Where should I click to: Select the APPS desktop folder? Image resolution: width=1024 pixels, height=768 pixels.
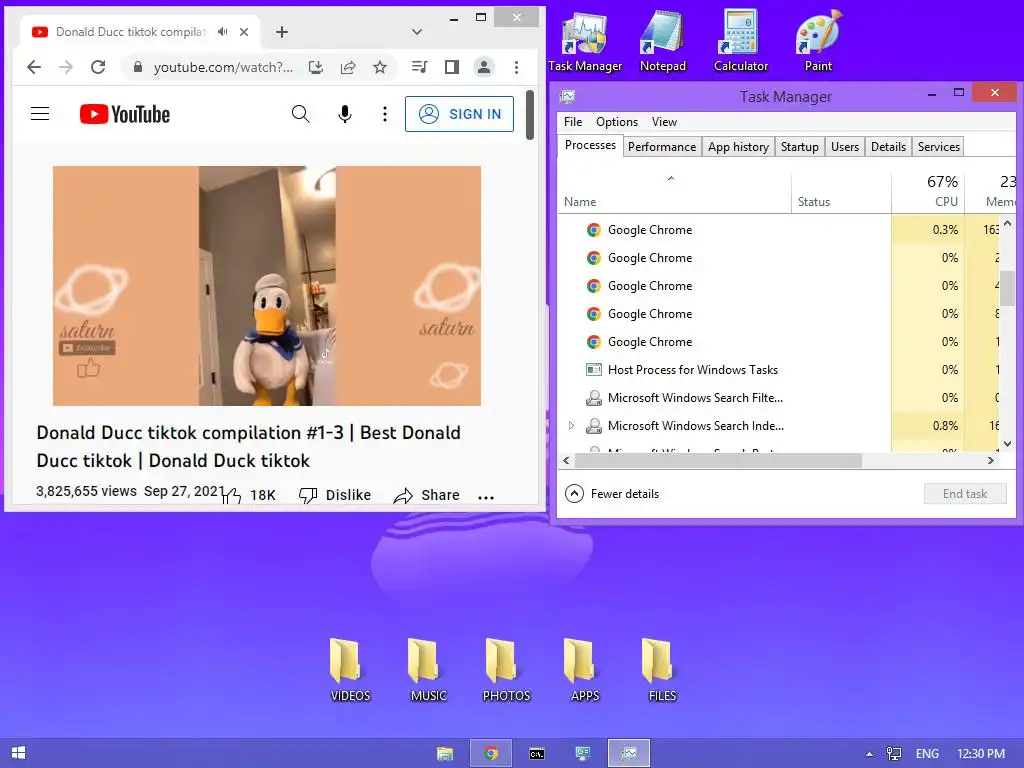(584, 671)
